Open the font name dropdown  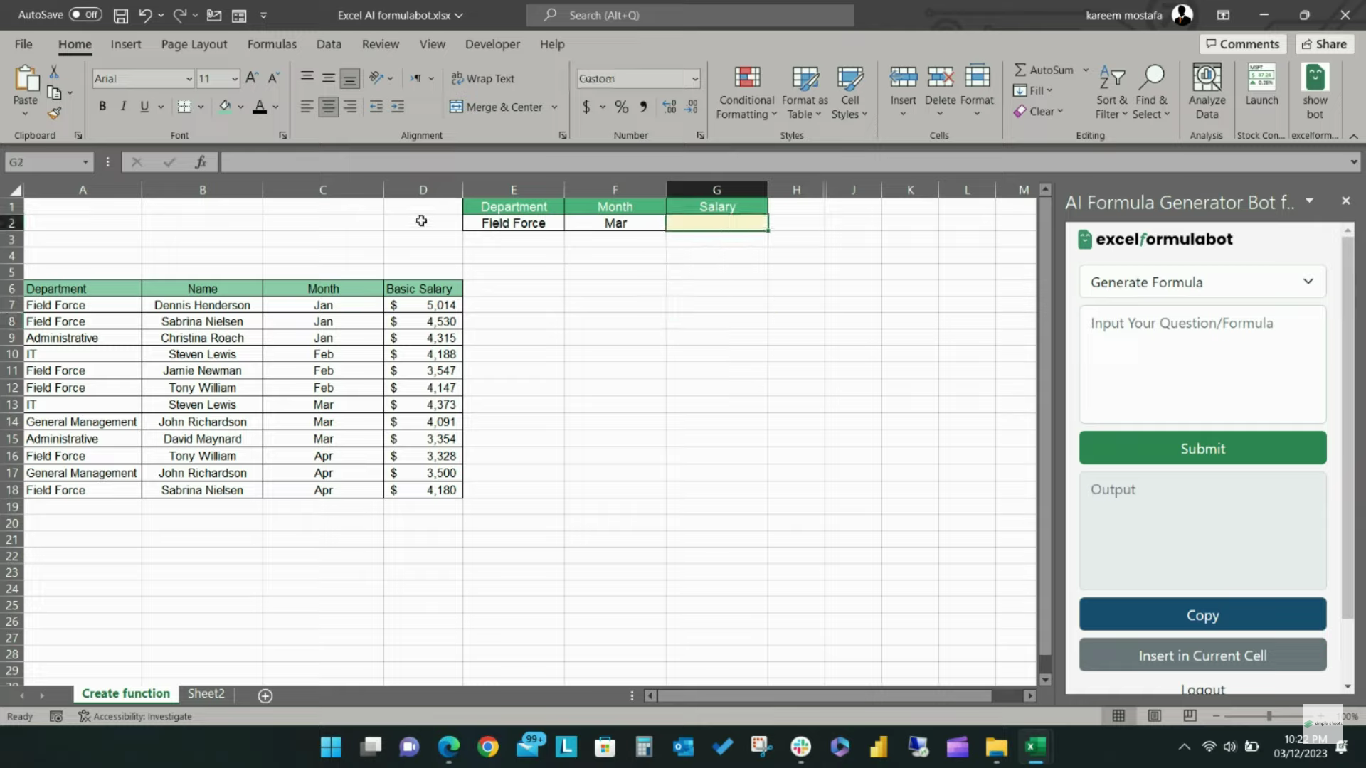click(x=188, y=79)
